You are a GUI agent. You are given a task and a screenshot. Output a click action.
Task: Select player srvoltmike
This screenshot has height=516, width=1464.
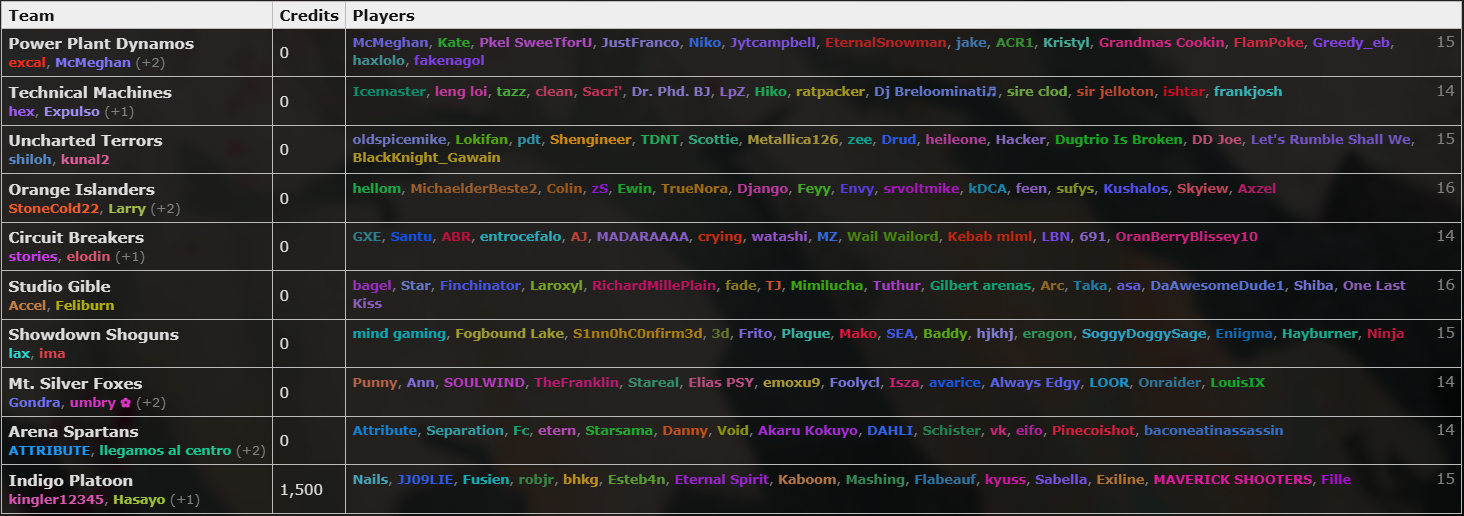919,188
